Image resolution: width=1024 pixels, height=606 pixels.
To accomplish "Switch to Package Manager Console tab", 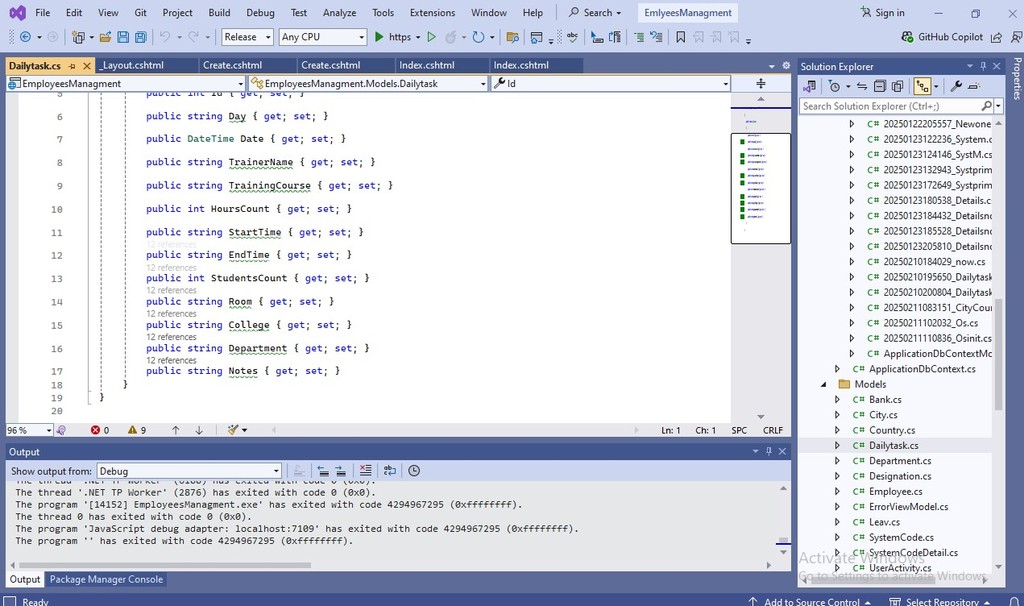I will (106, 579).
